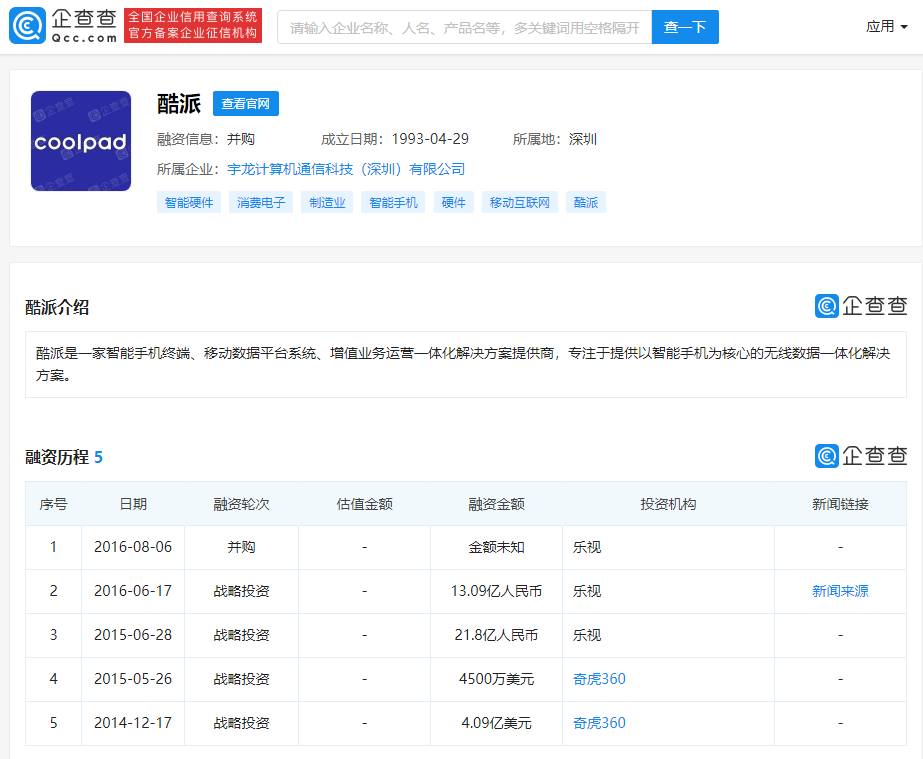Select the 酷派 tag
Viewport: 923px width, 759px height.
point(586,203)
